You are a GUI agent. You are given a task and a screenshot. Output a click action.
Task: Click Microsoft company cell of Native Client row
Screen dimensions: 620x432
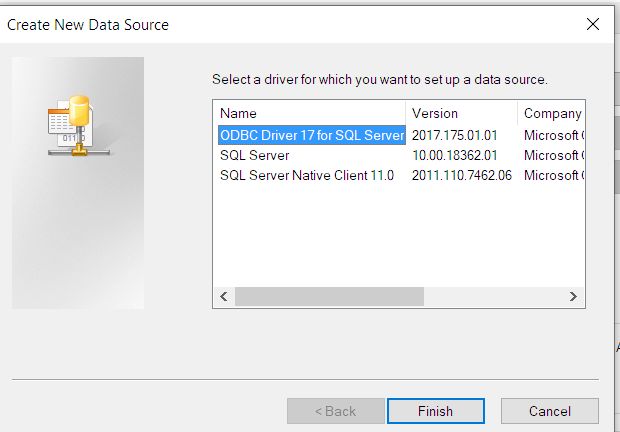(554, 175)
